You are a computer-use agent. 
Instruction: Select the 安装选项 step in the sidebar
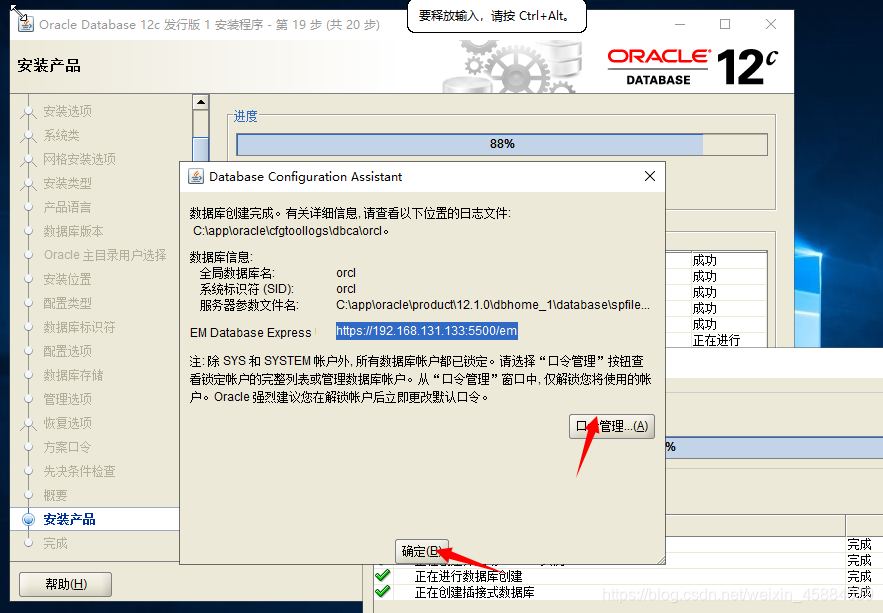(68, 111)
